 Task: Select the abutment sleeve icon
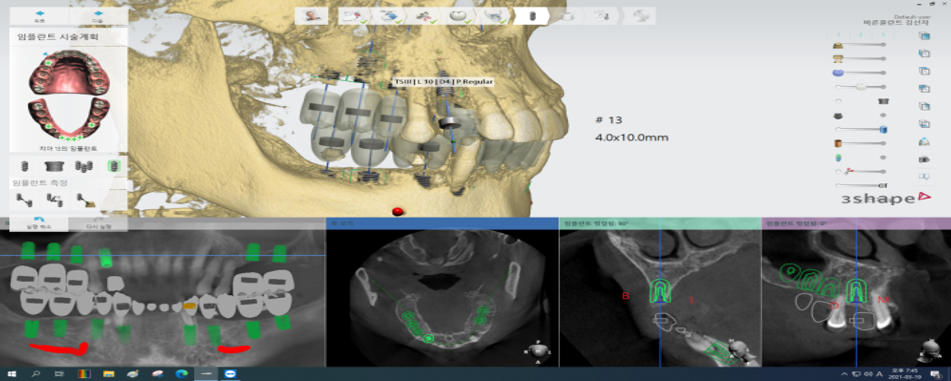click(55, 166)
